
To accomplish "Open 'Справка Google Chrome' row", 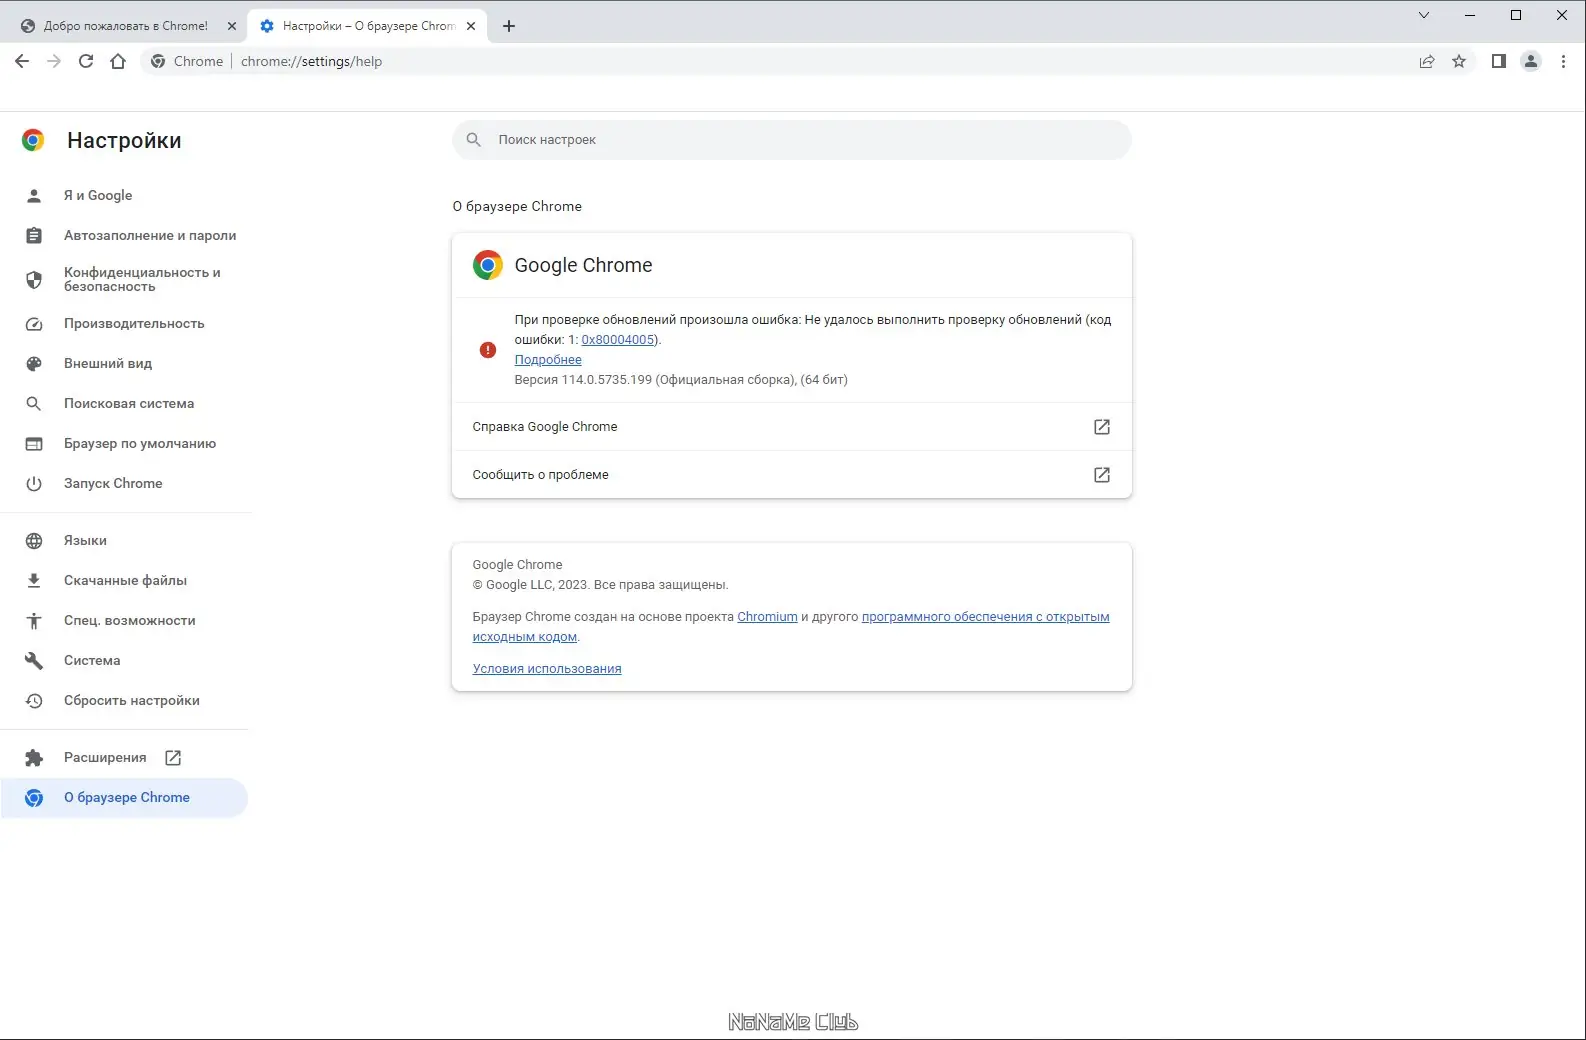I will tap(792, 427).
